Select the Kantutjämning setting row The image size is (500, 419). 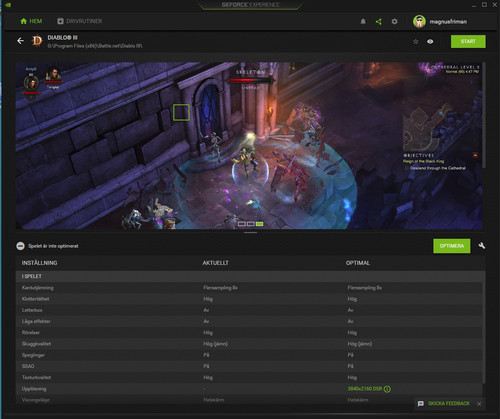coord(249,288)
